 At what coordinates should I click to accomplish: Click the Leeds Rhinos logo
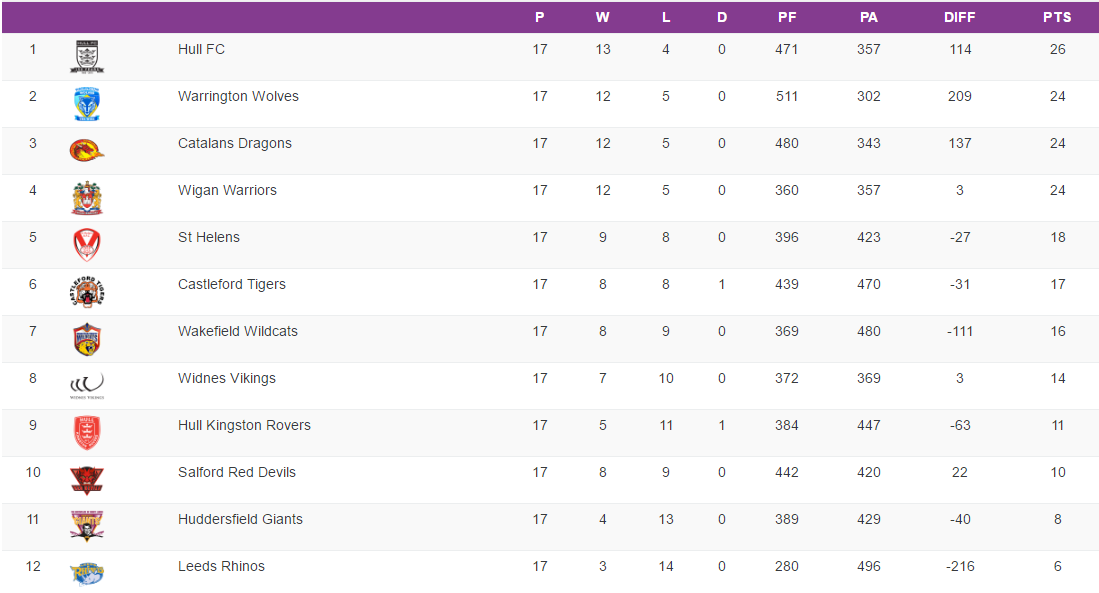(87, 573)
